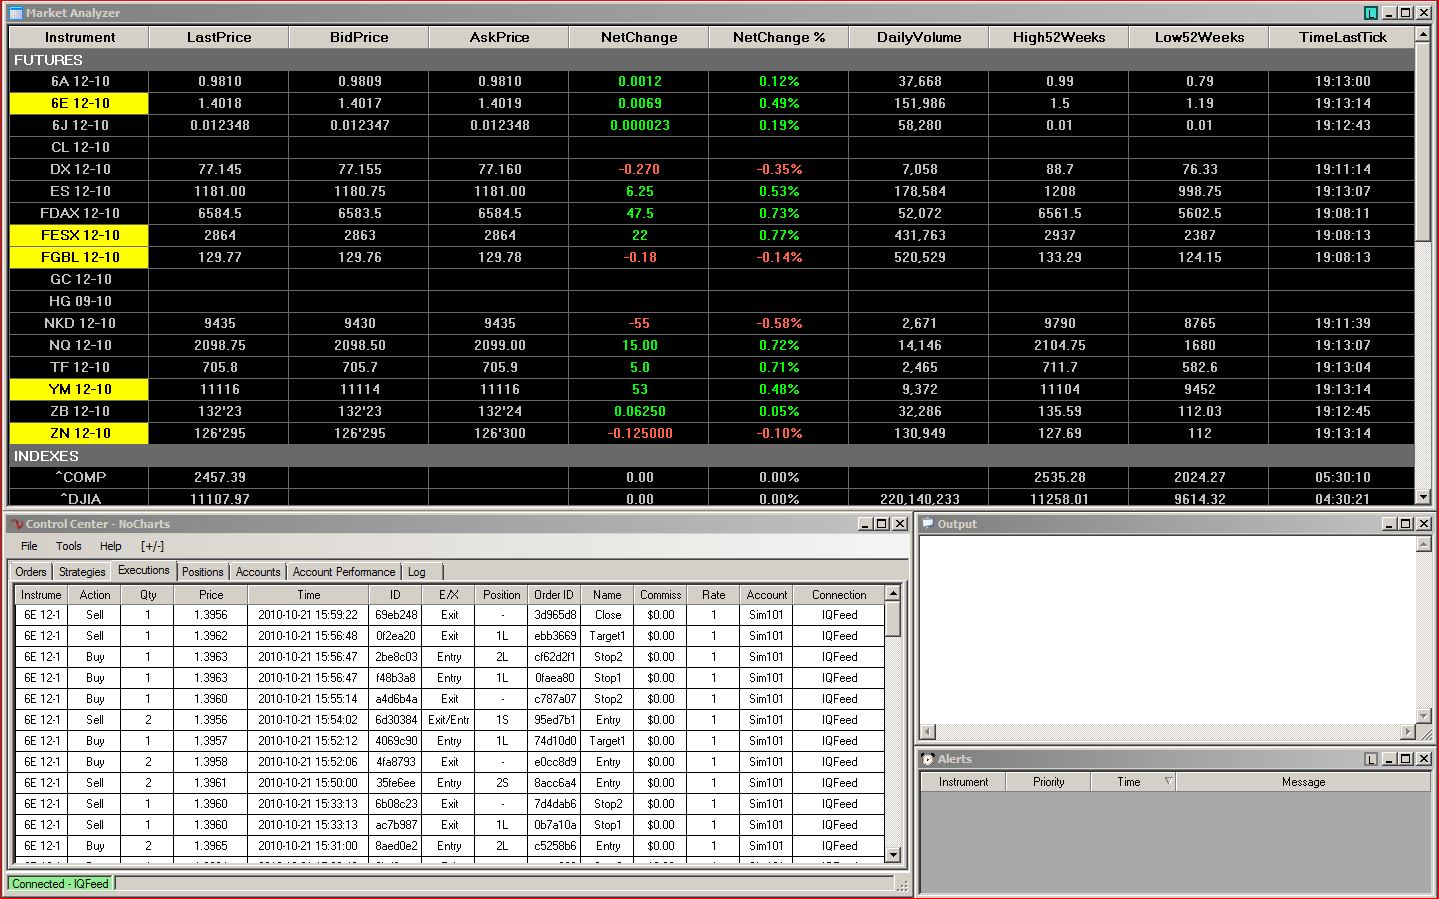Click the Market Analyzer scroll down arrow

[1423, 497]
